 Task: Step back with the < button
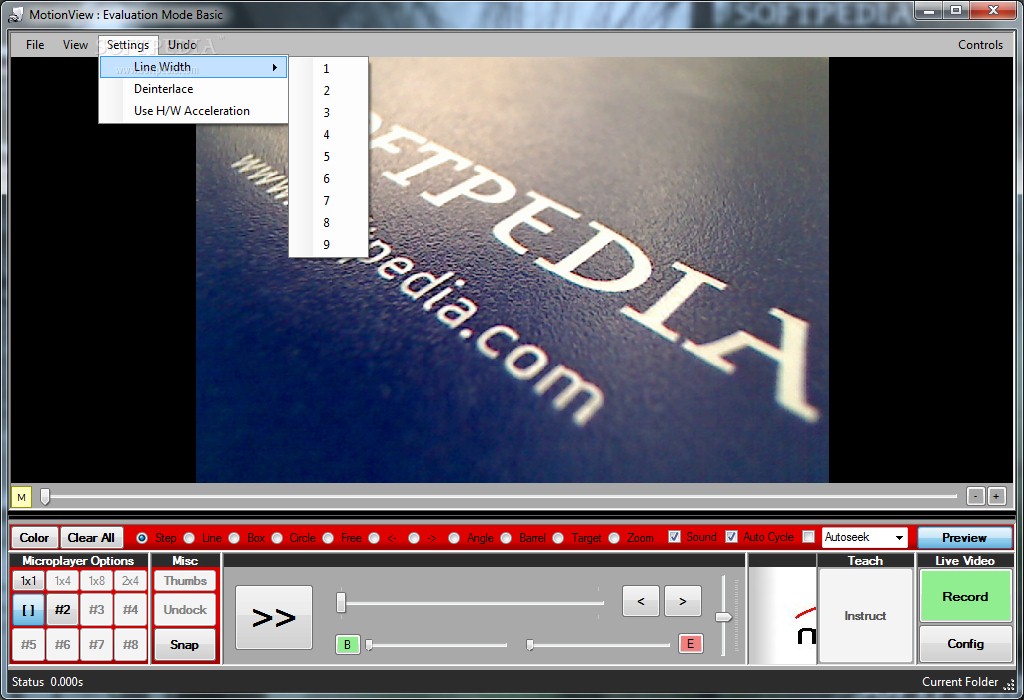coord(641,601)
